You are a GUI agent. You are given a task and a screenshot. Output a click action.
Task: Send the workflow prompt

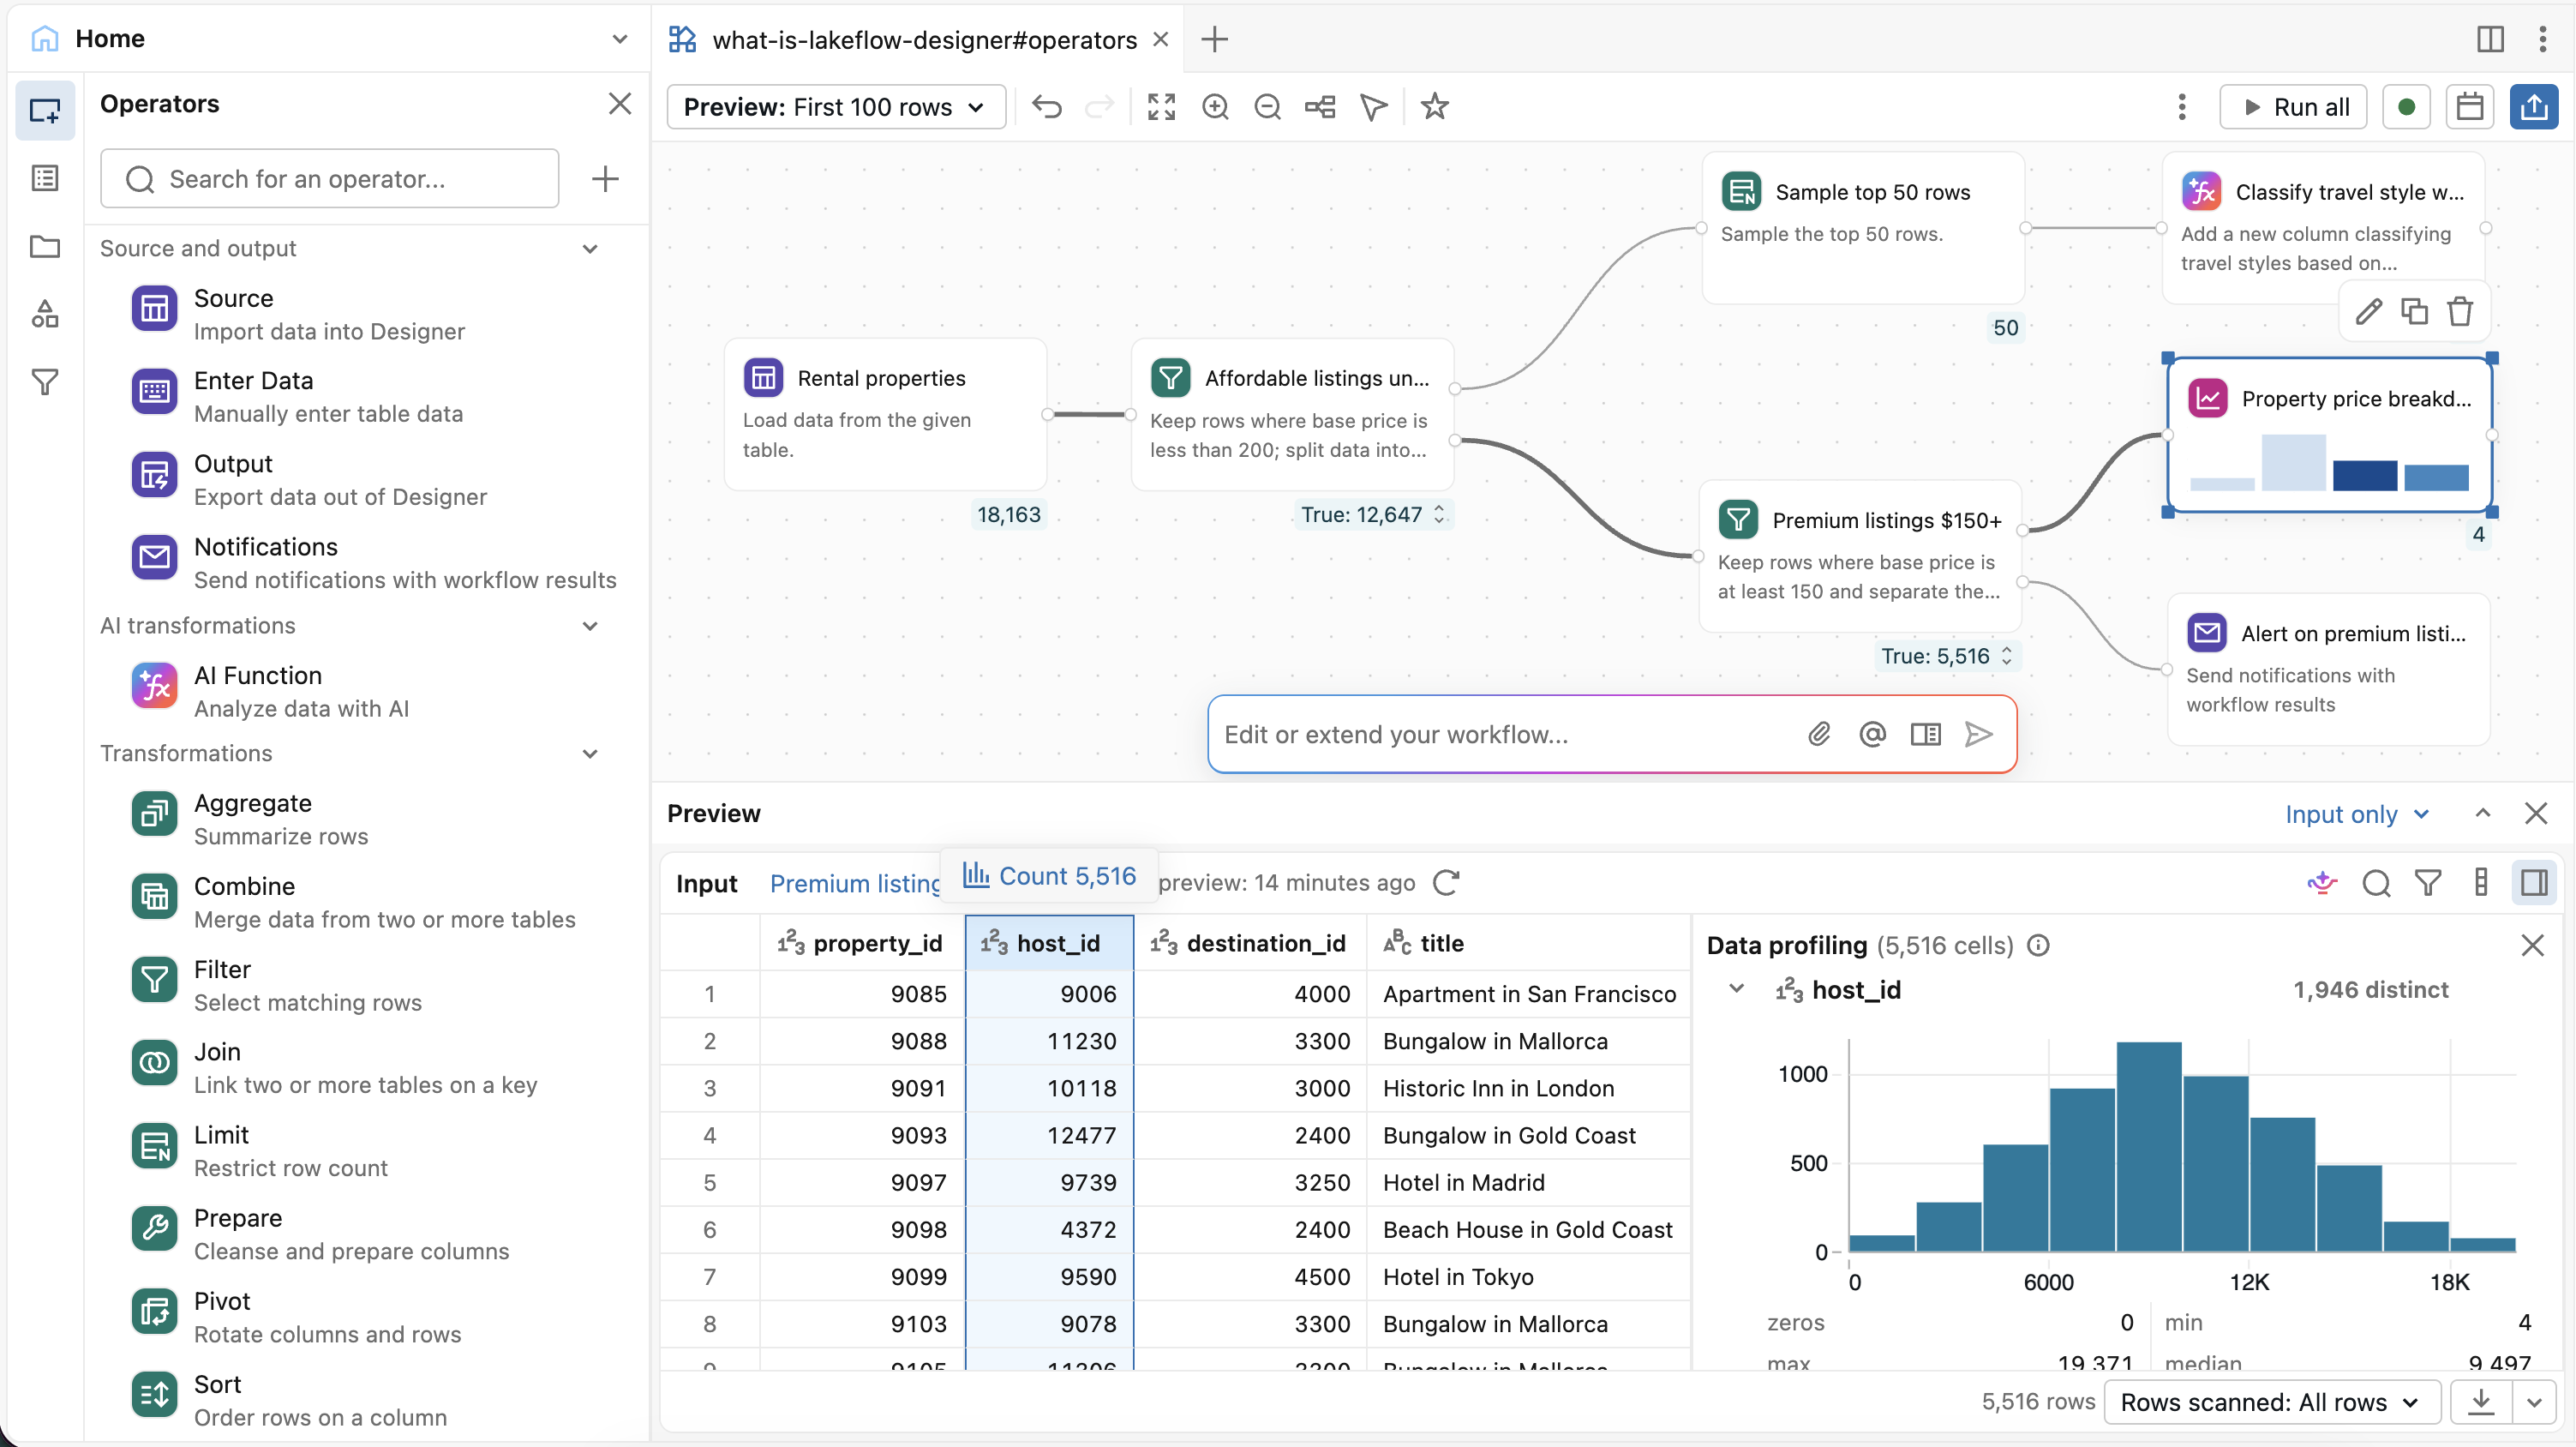pos(1978,734)
